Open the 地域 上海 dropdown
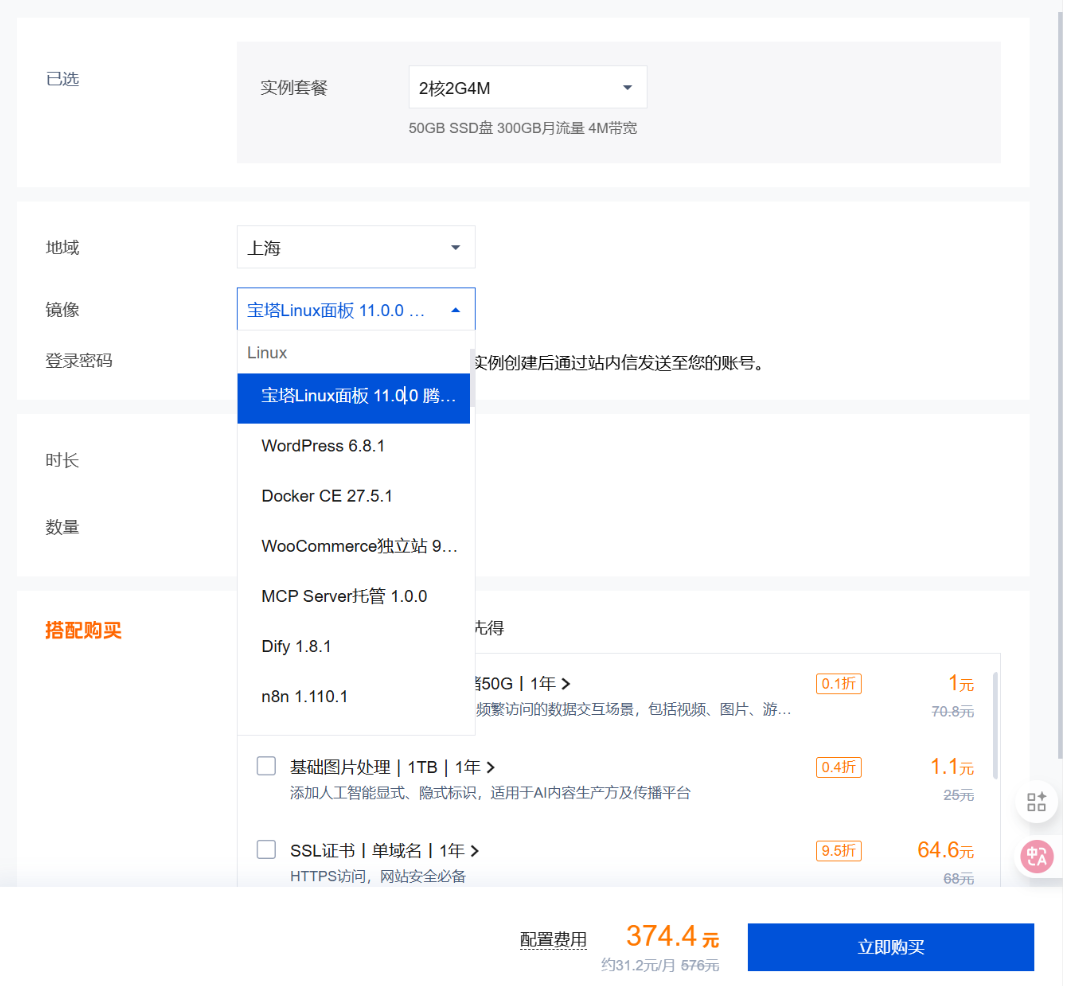1065x986 pixels. click(355, 247)
